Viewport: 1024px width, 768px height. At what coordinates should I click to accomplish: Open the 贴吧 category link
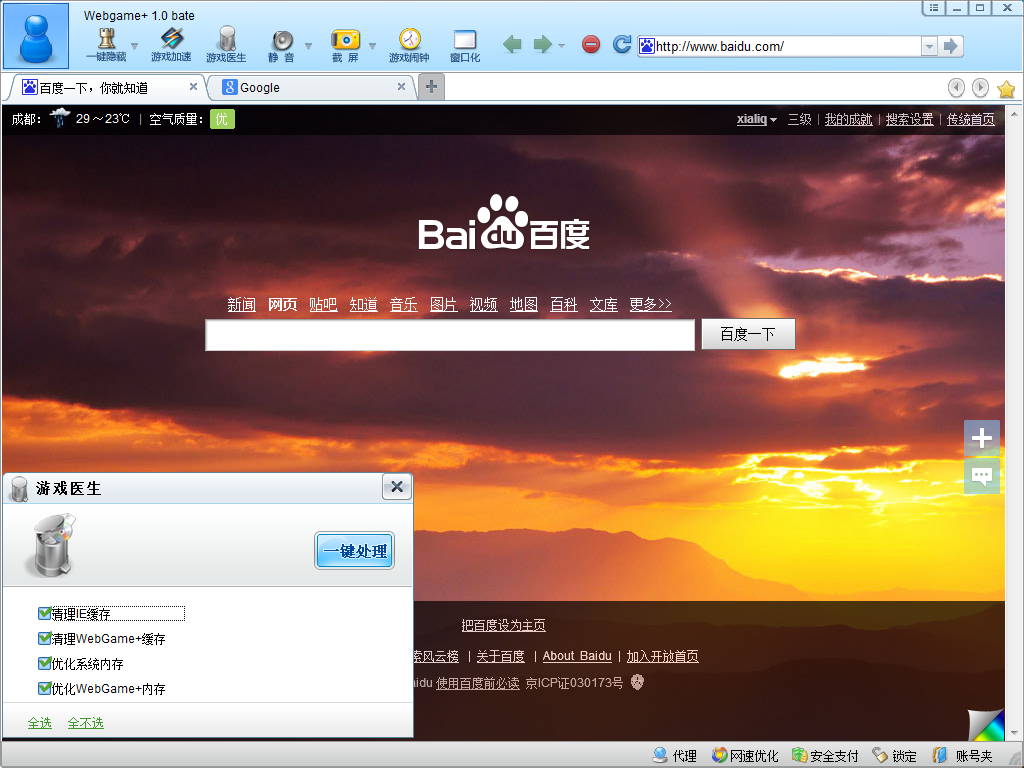point(323,304)
